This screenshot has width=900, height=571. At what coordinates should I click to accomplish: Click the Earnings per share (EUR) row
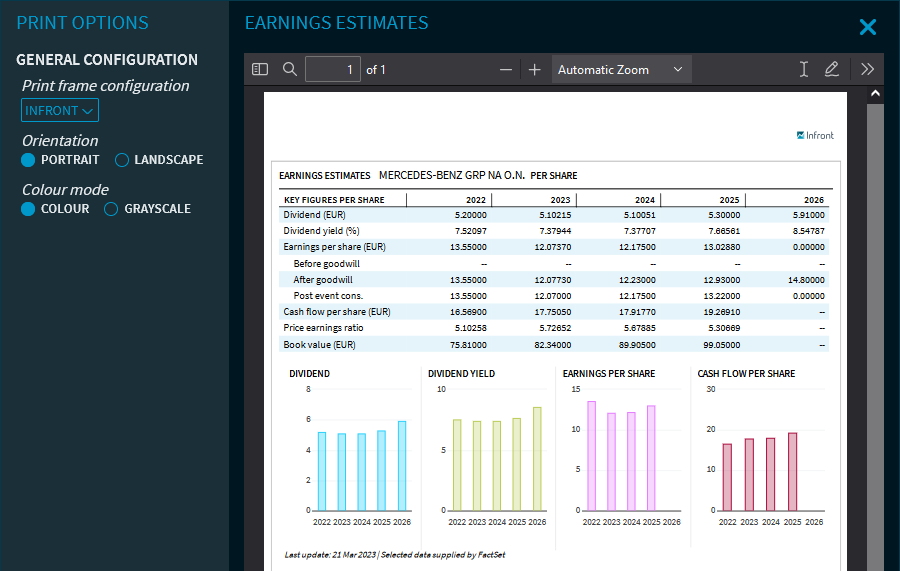(335, 247)
